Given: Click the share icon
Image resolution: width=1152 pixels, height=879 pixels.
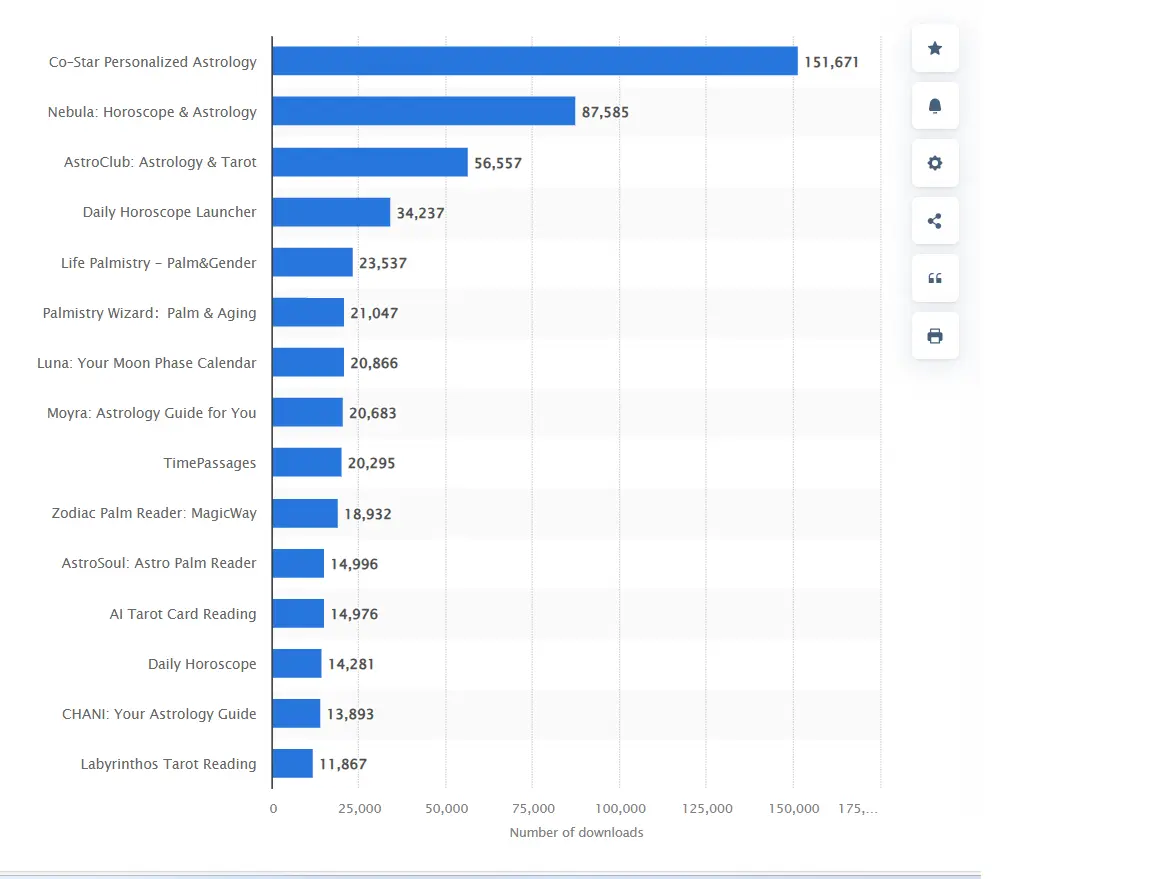Looking at the screenshot, I should [x=935, y=221].
